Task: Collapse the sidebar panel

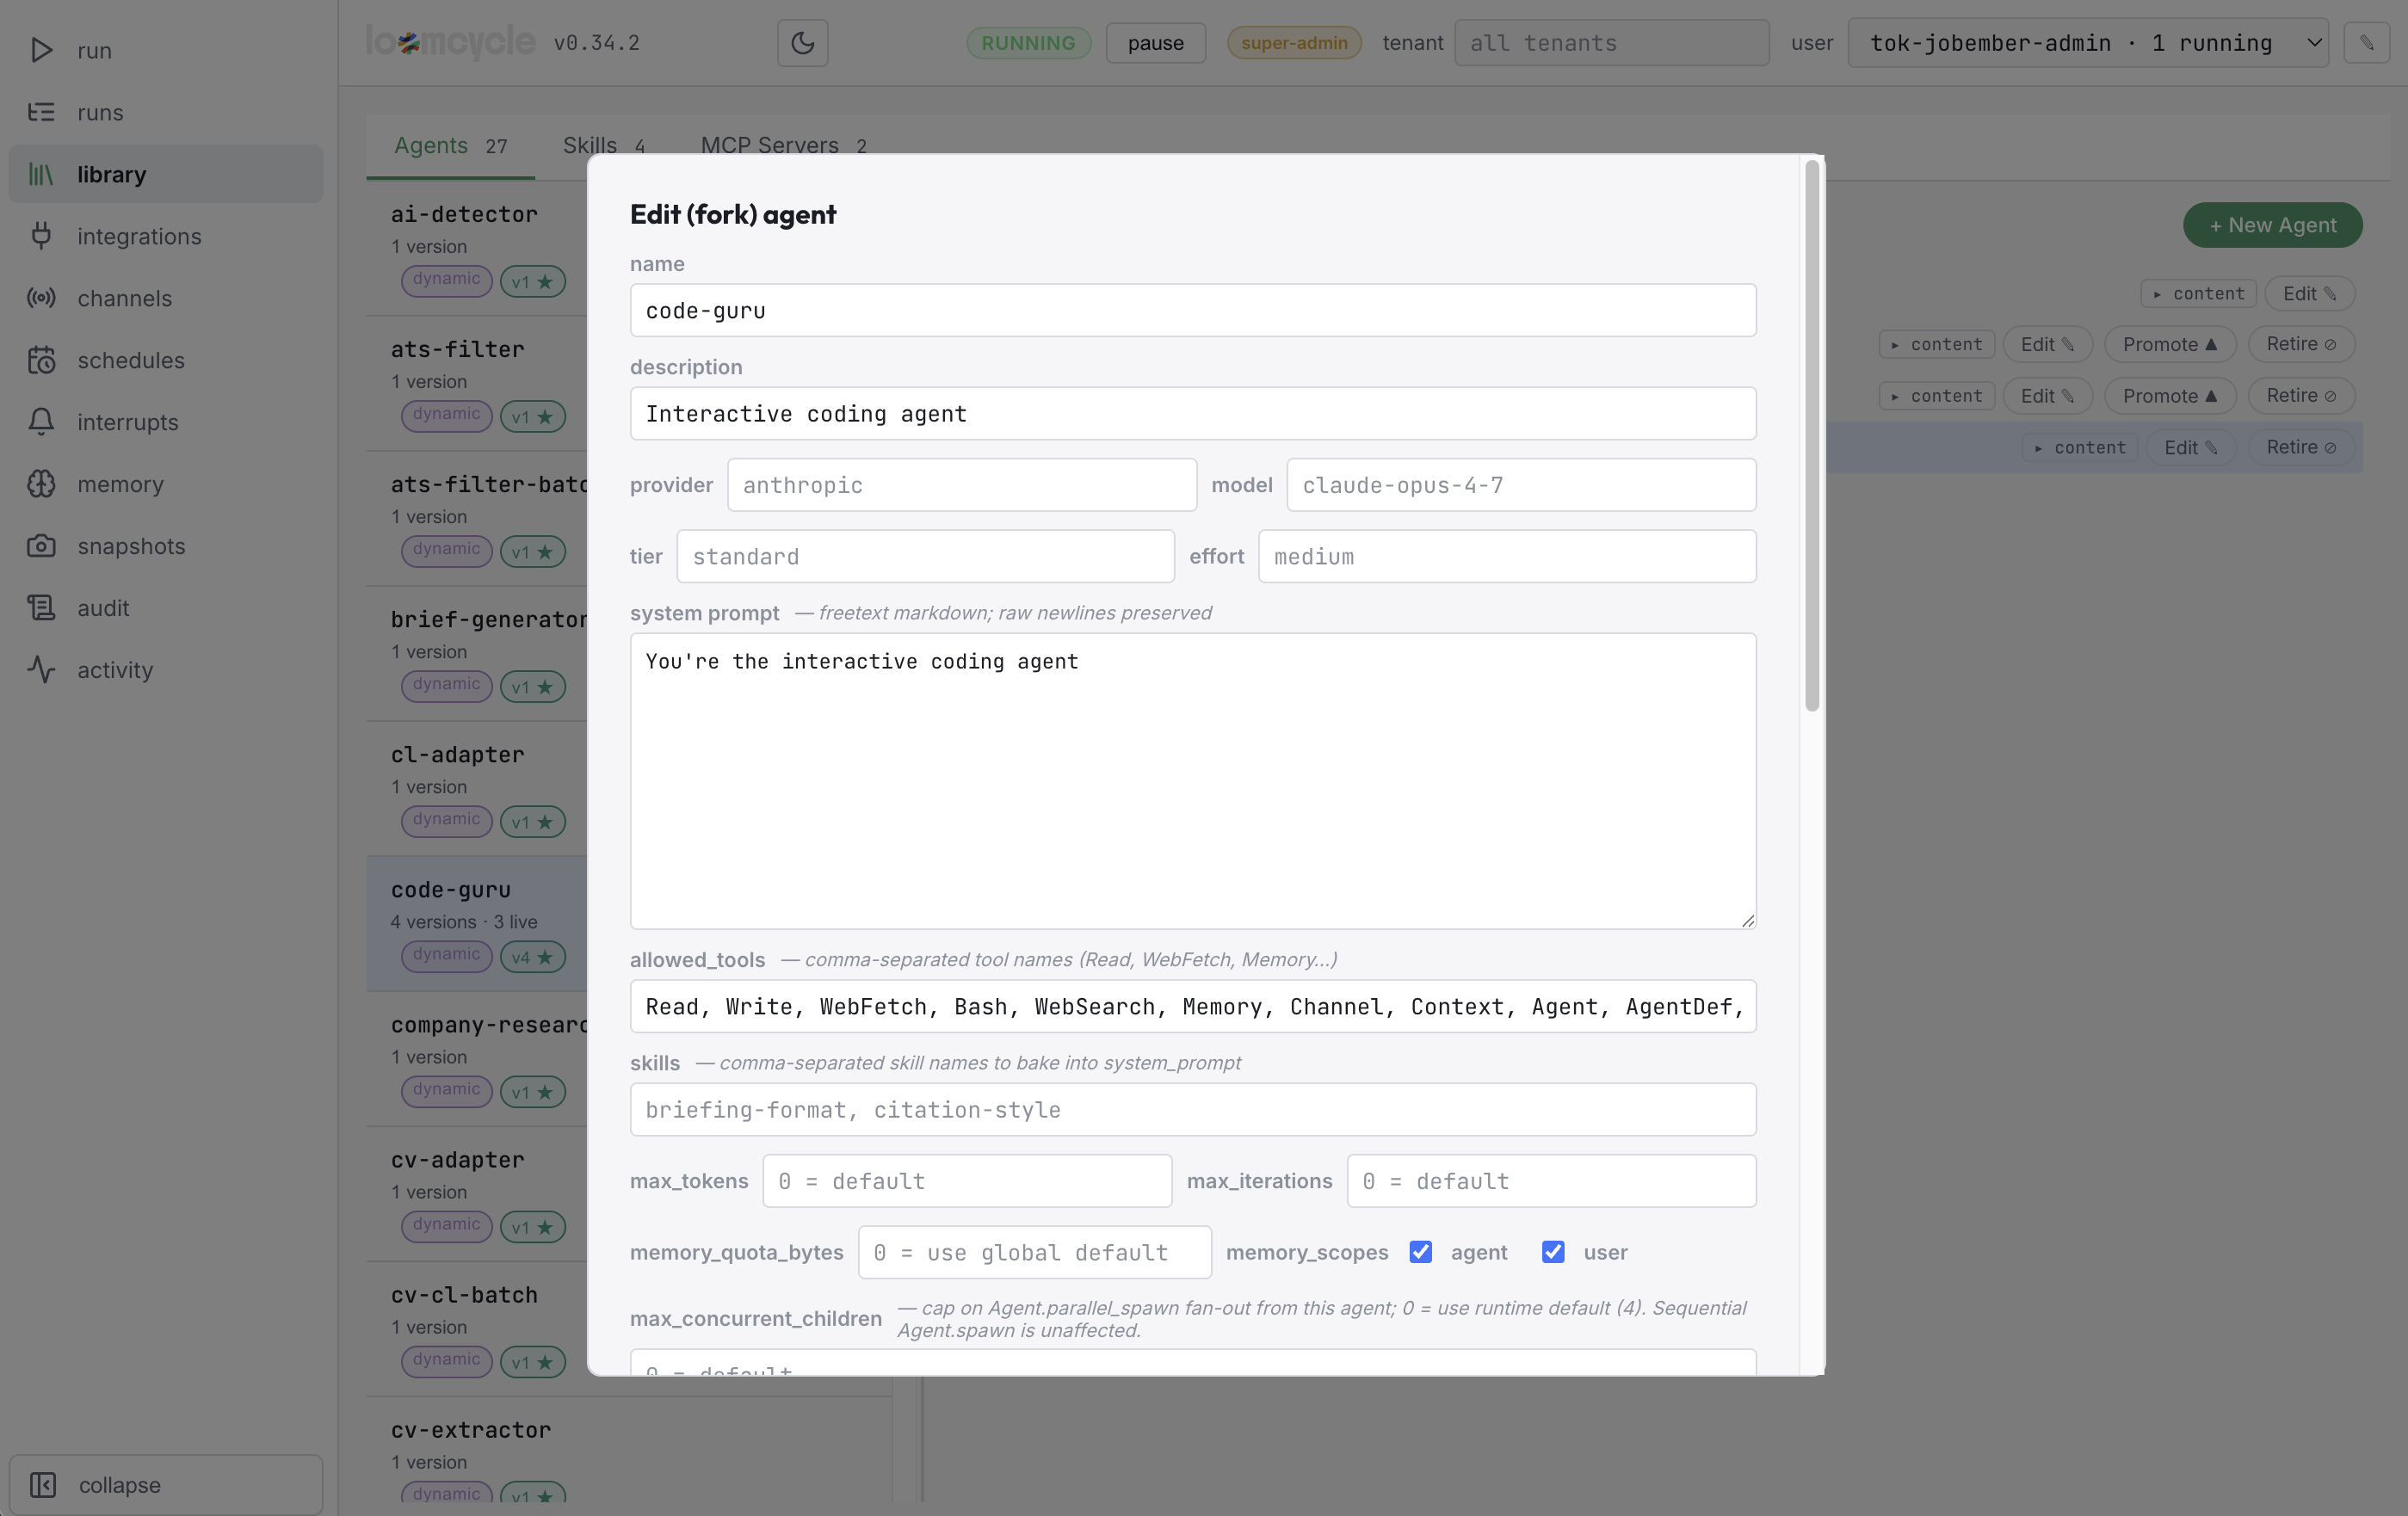Action: pyautogui.click(x=166, y=1484)
